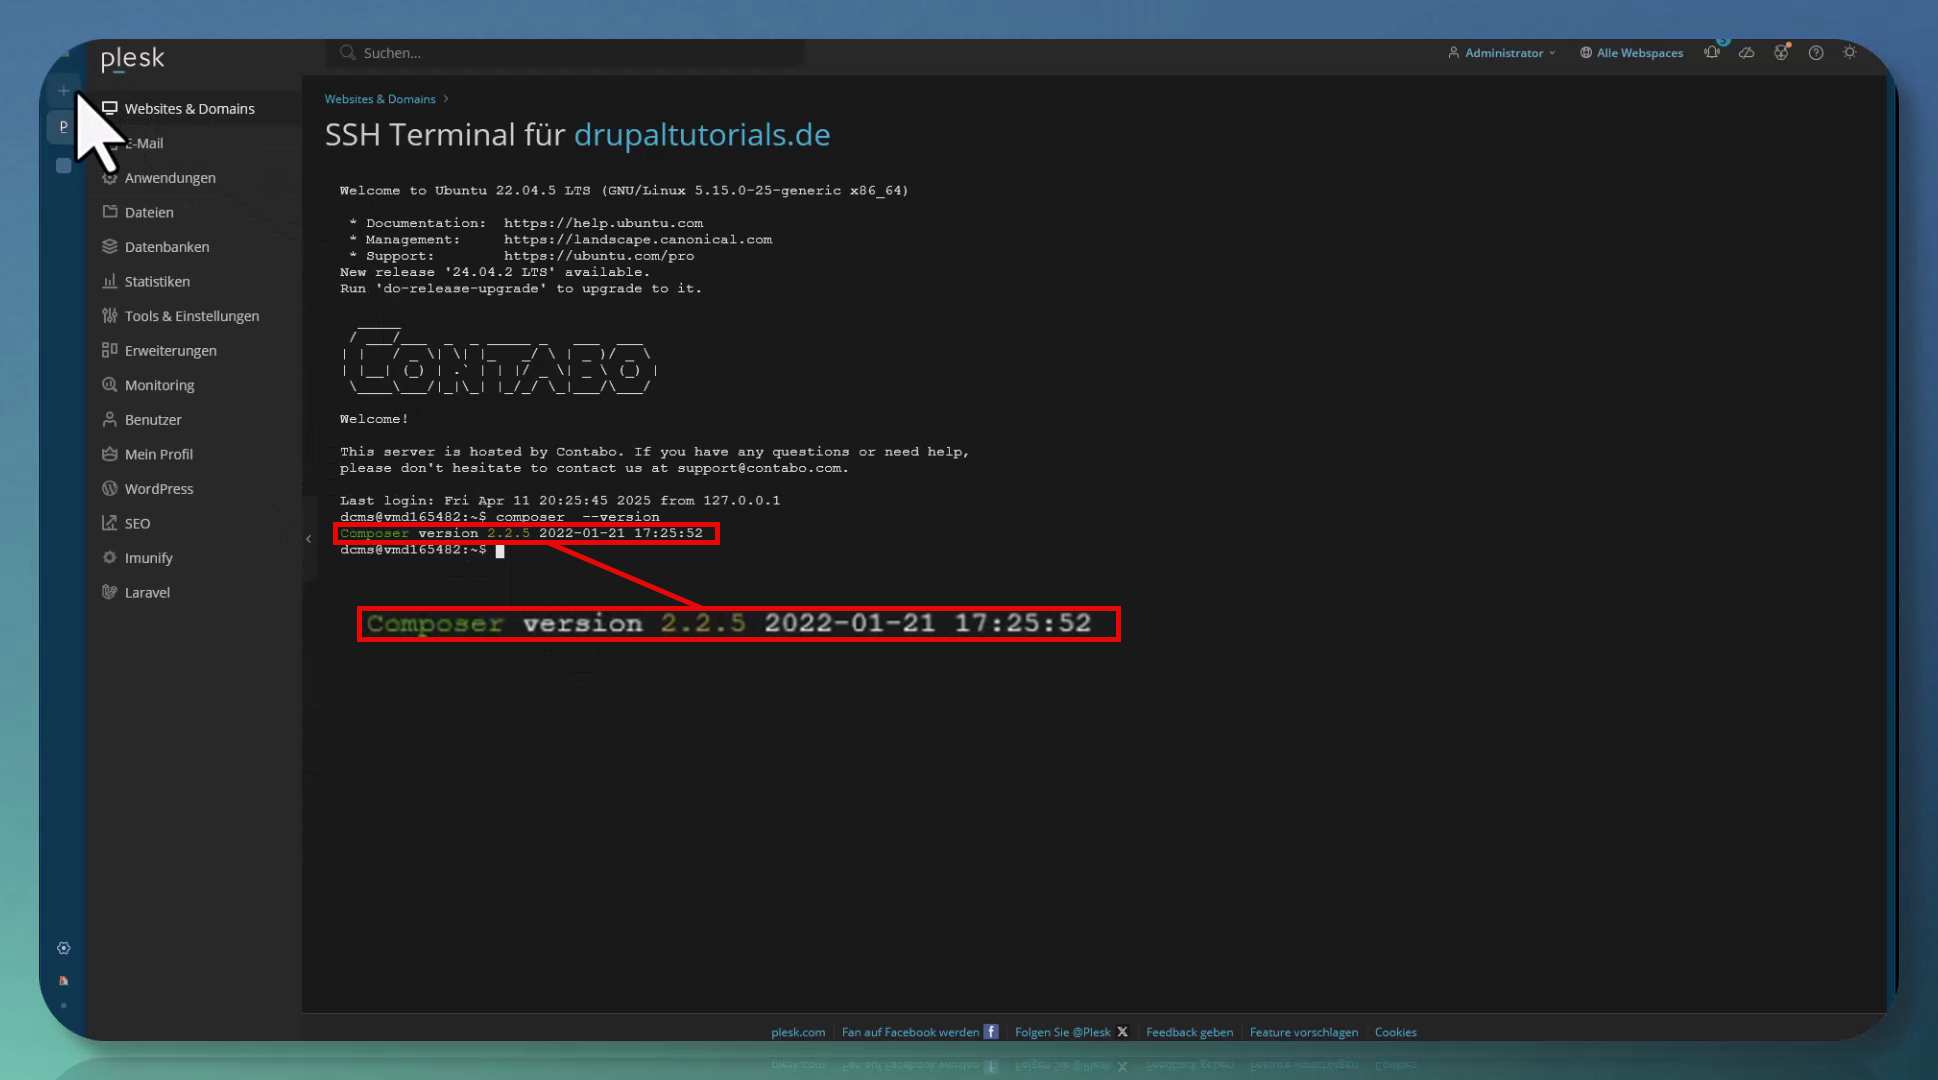Open the Alle Webspaces selector

[x=1631, y=53]
